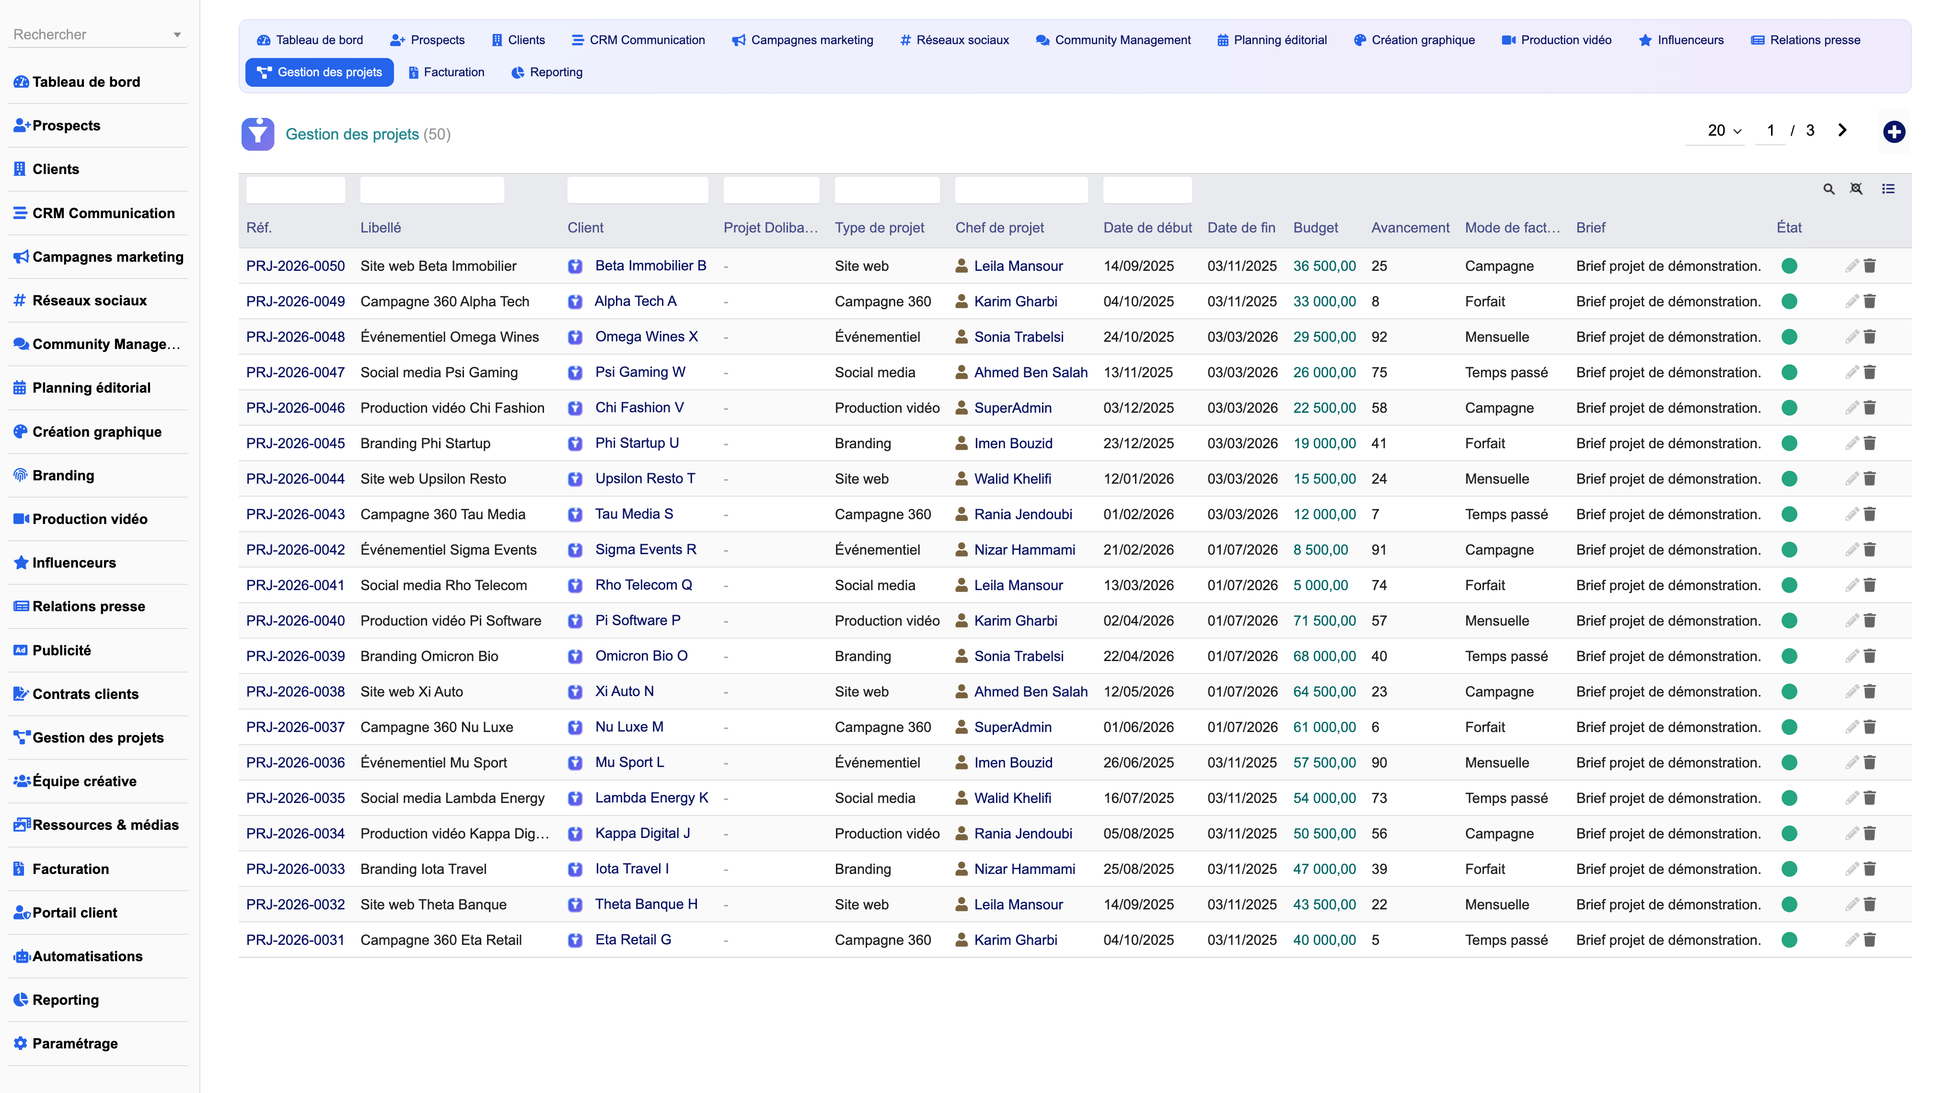Sort by the État column header
Image resolution: width=1946 pixels, height=1093 pixels.
coord(1789,228)
